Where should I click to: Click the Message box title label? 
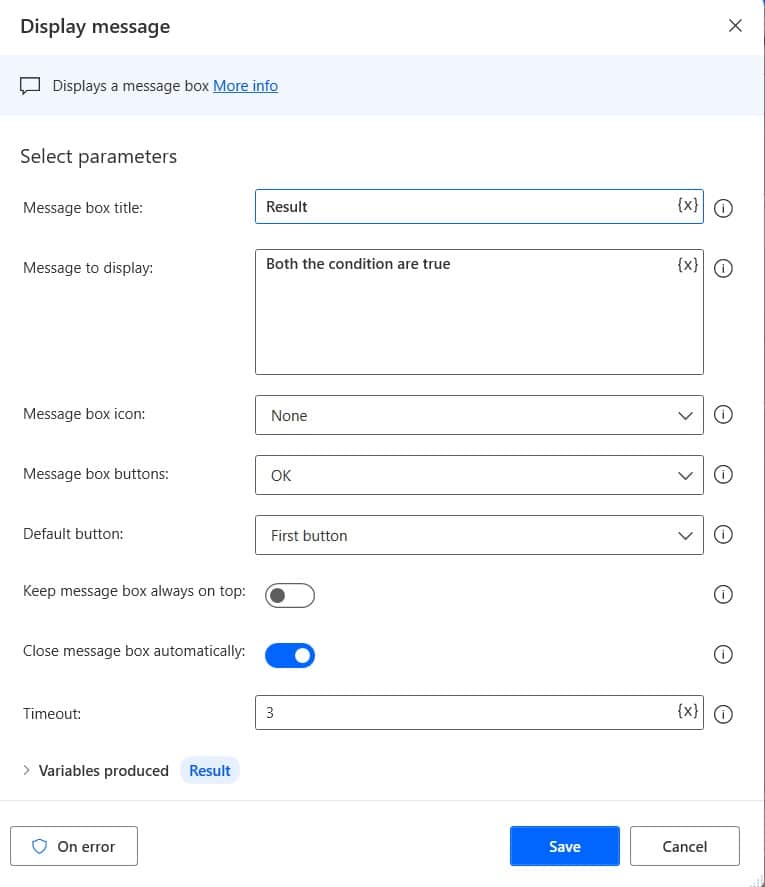[83, 208]
